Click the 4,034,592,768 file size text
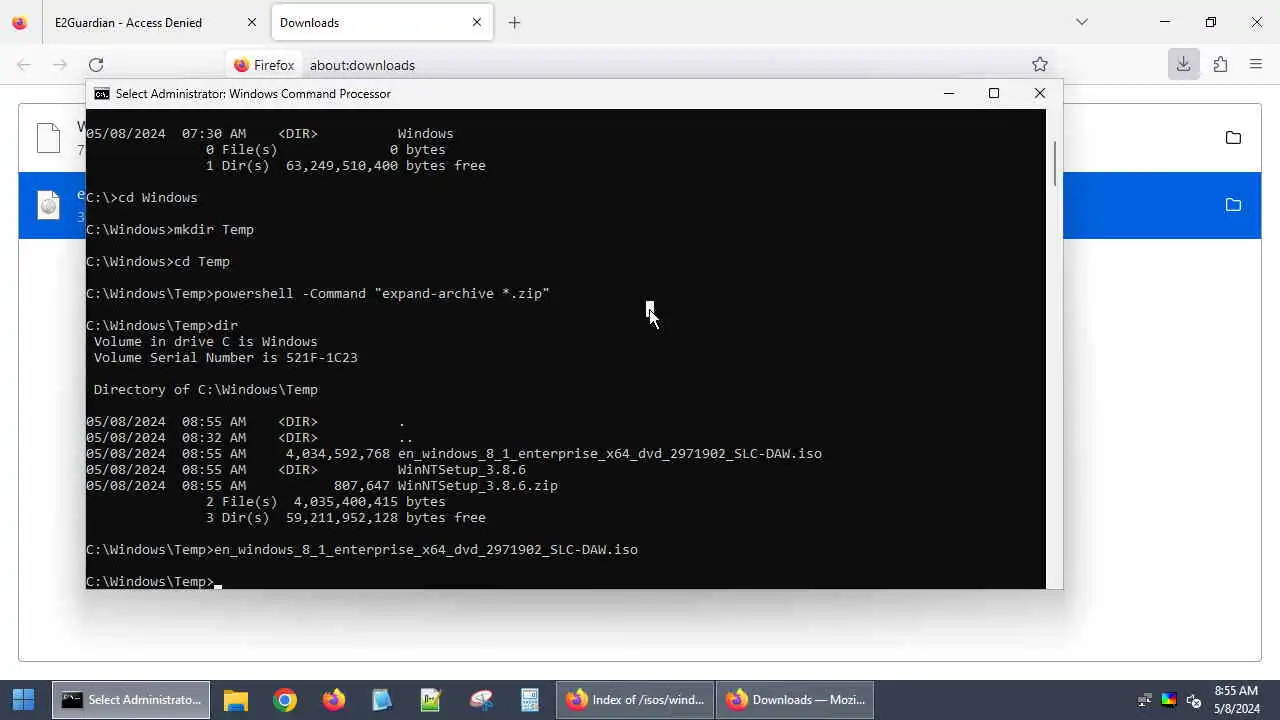This screenshot has height=720, width=1280. click(337, 454)
